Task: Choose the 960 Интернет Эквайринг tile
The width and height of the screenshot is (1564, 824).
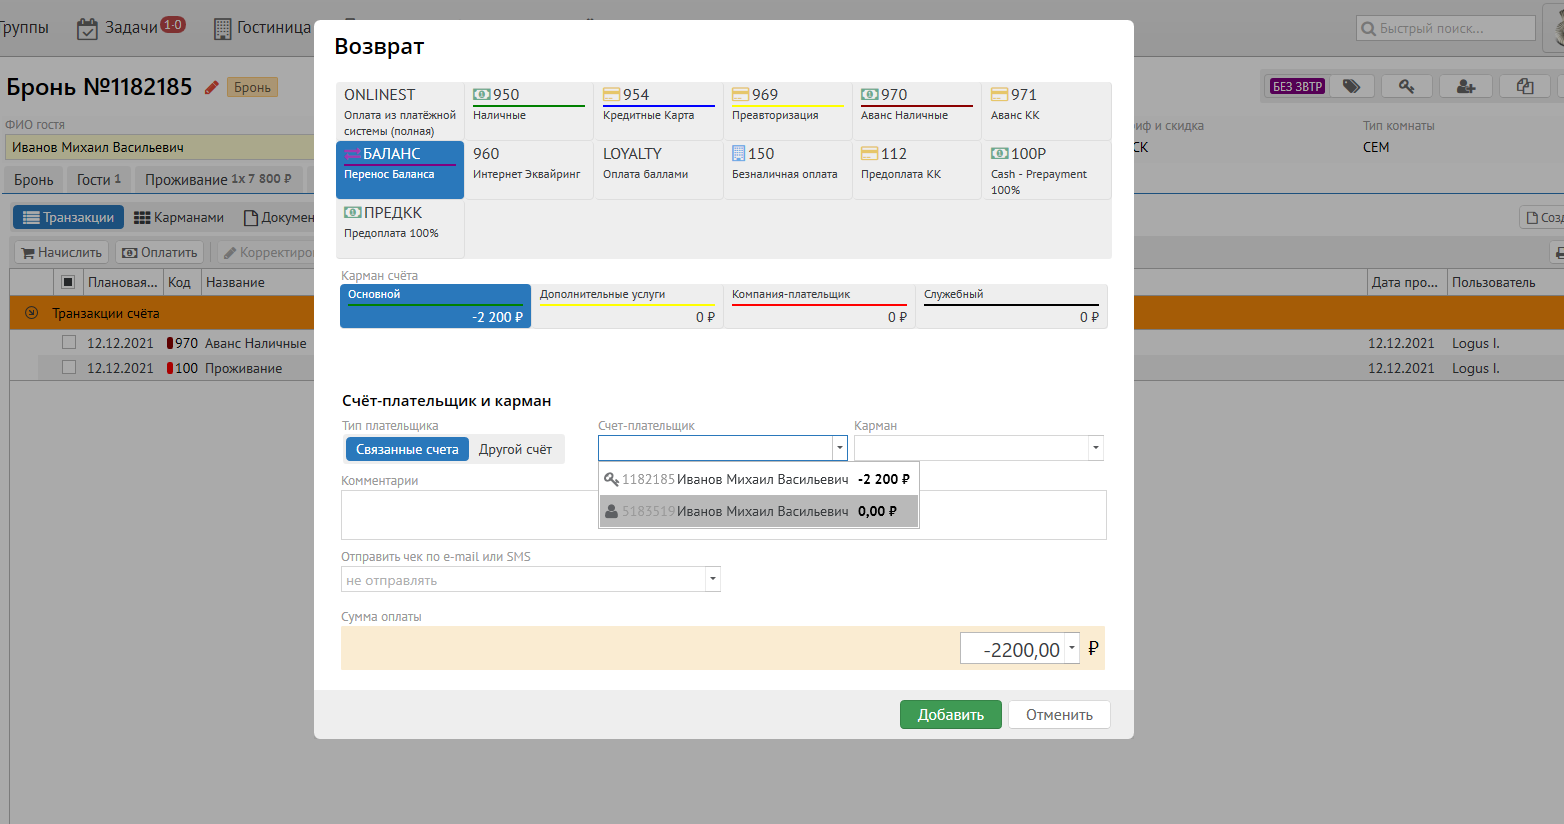Action: click(529, 170)
